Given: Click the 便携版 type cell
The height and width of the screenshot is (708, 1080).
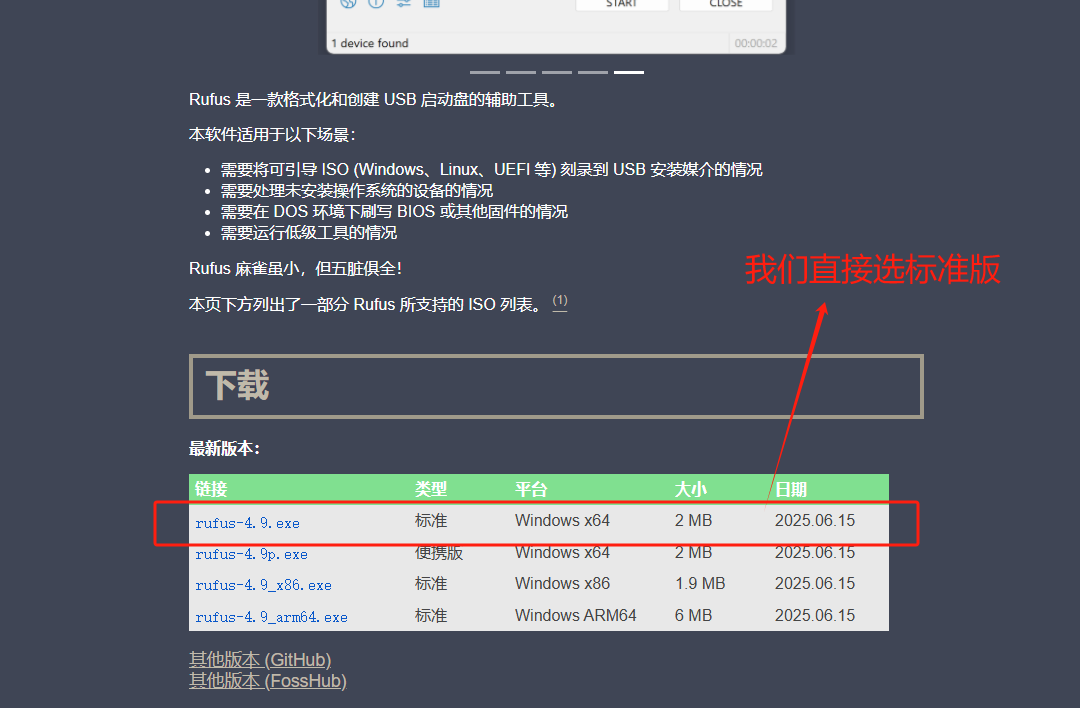Looking at the screenshot, I should pos(439,552).
